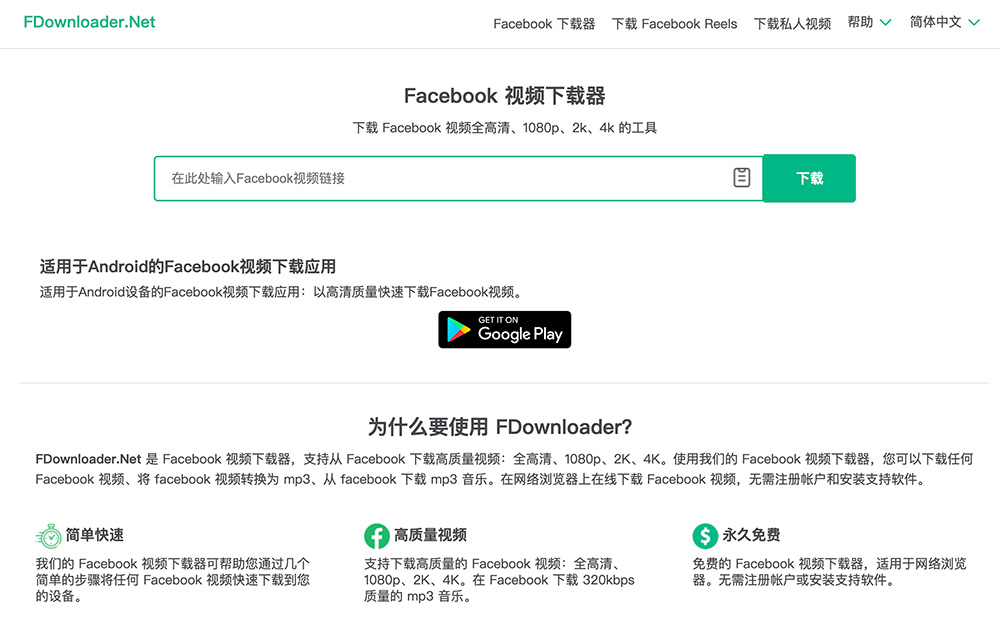Select the 高质量视频 feature title
Viewport: 1000px width, 622px height.
[430, 535]
